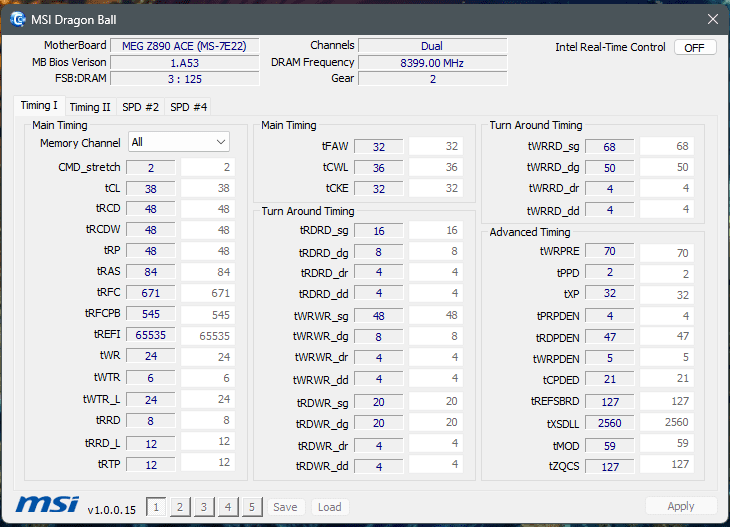Switch to the Timing II tab
The image size is (730, 527).
(90, 107)
